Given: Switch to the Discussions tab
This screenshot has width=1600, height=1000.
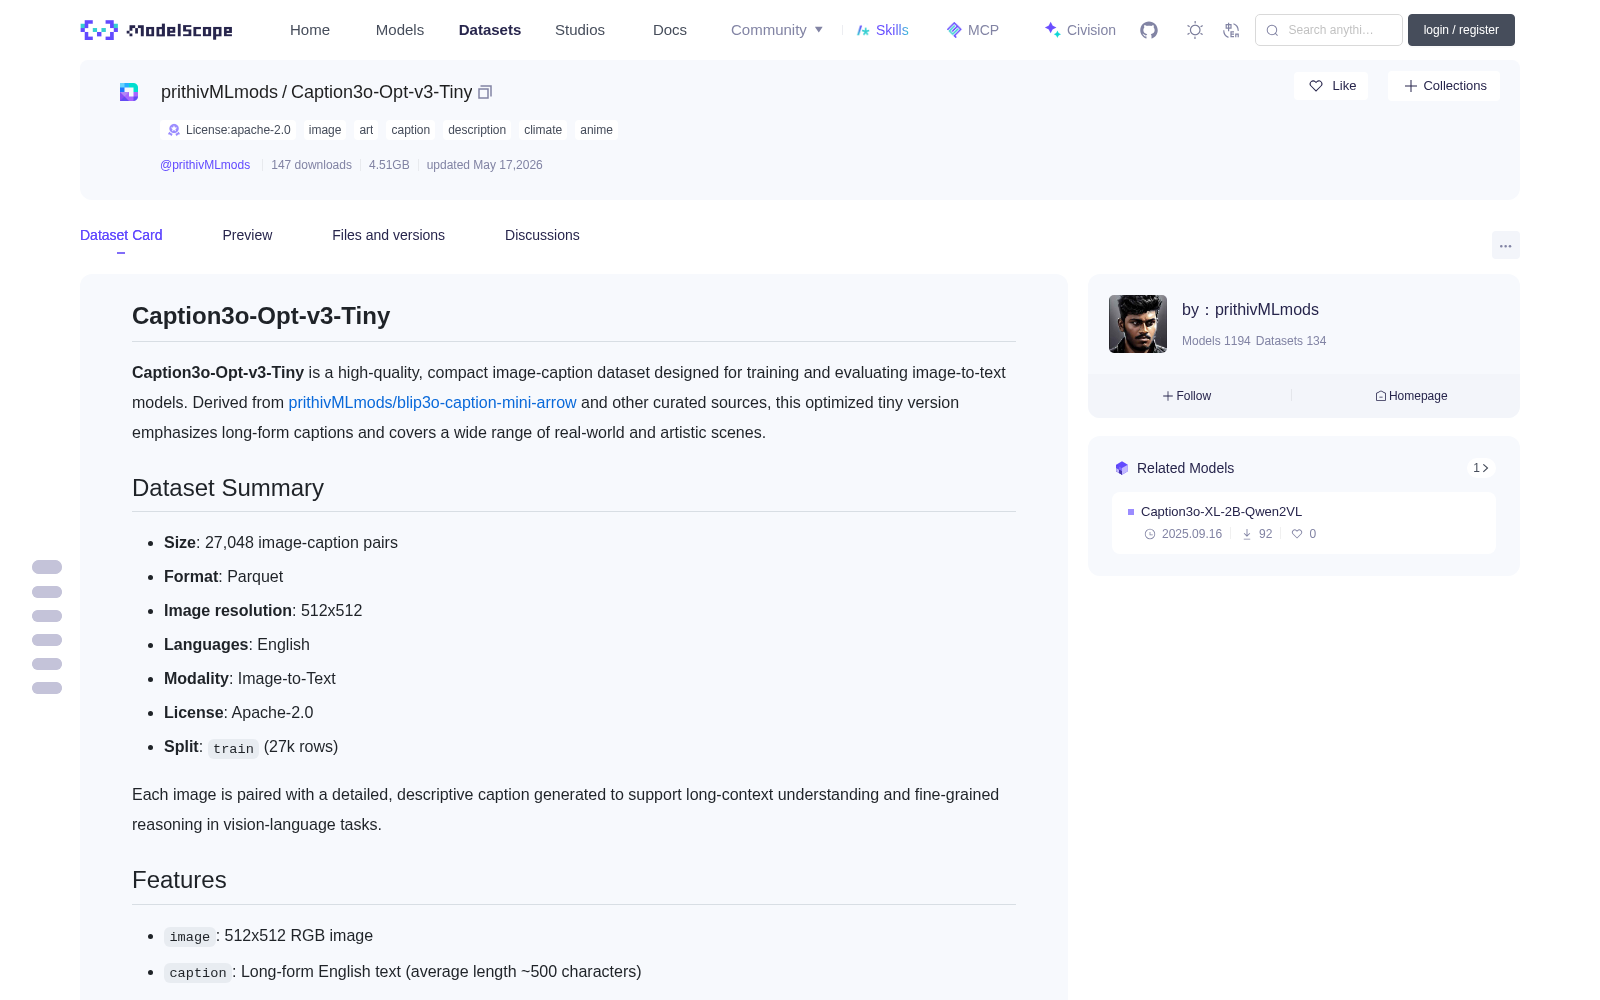Looking at the screenshot, I should click(x=542, y=235).
